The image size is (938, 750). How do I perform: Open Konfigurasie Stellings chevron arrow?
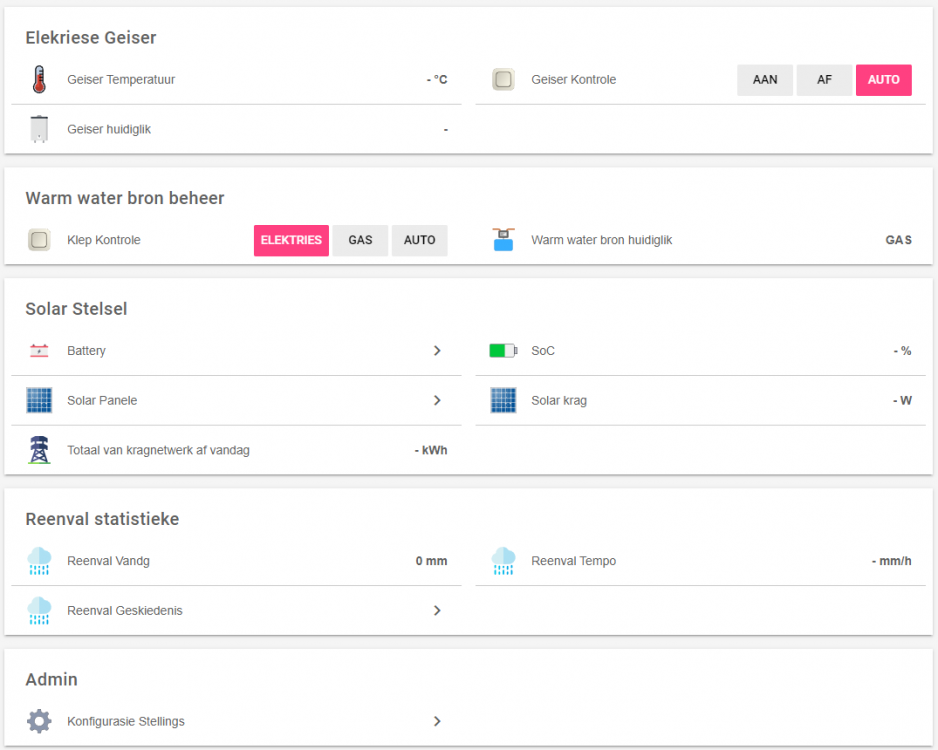click(x=437, y=721)
